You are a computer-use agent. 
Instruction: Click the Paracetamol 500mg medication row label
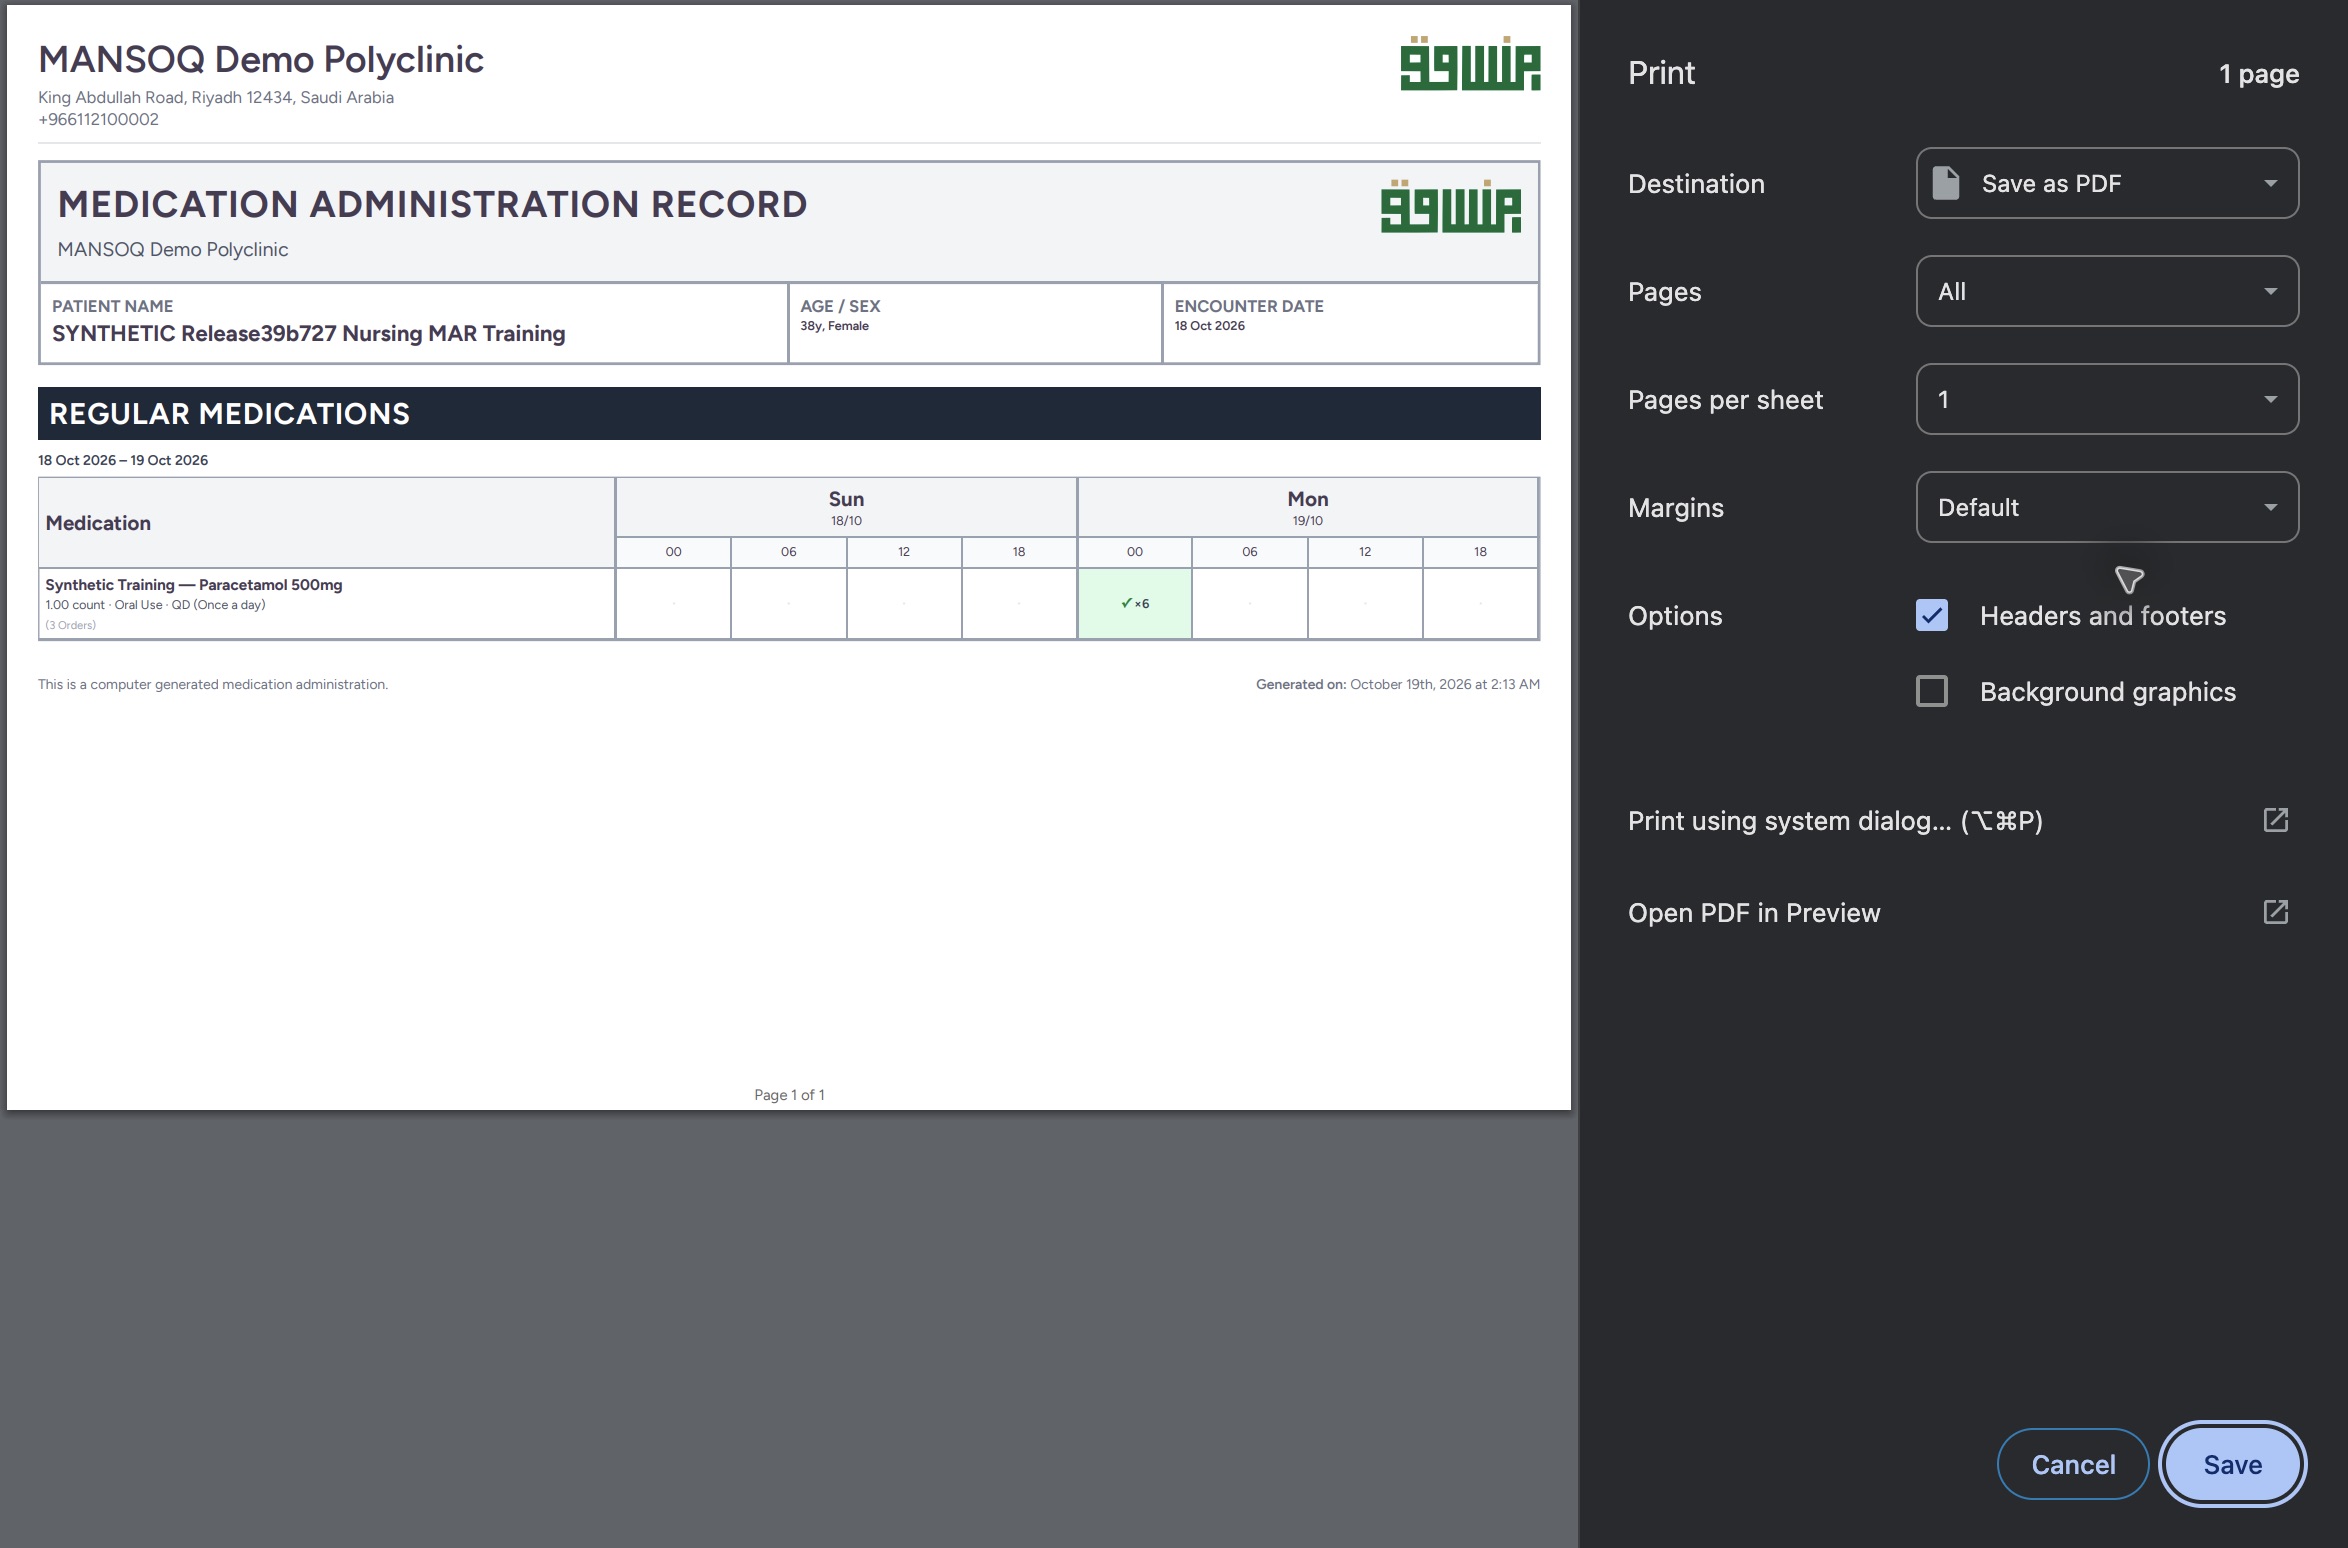point(194,585)
